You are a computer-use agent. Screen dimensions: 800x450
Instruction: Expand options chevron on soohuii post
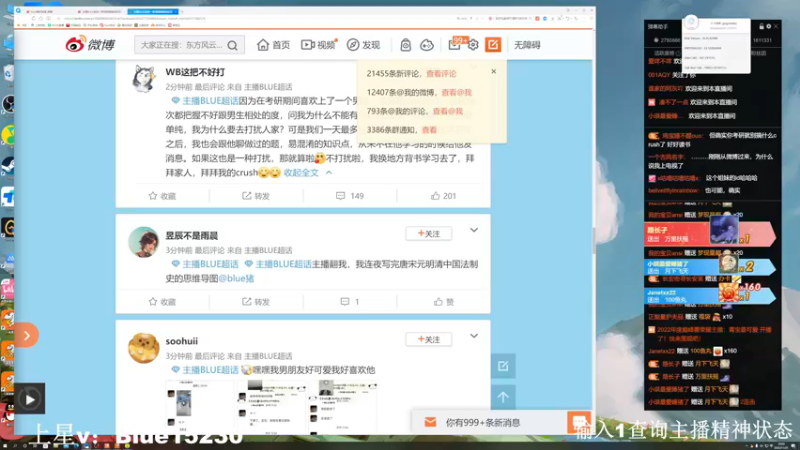coord(474,336)
